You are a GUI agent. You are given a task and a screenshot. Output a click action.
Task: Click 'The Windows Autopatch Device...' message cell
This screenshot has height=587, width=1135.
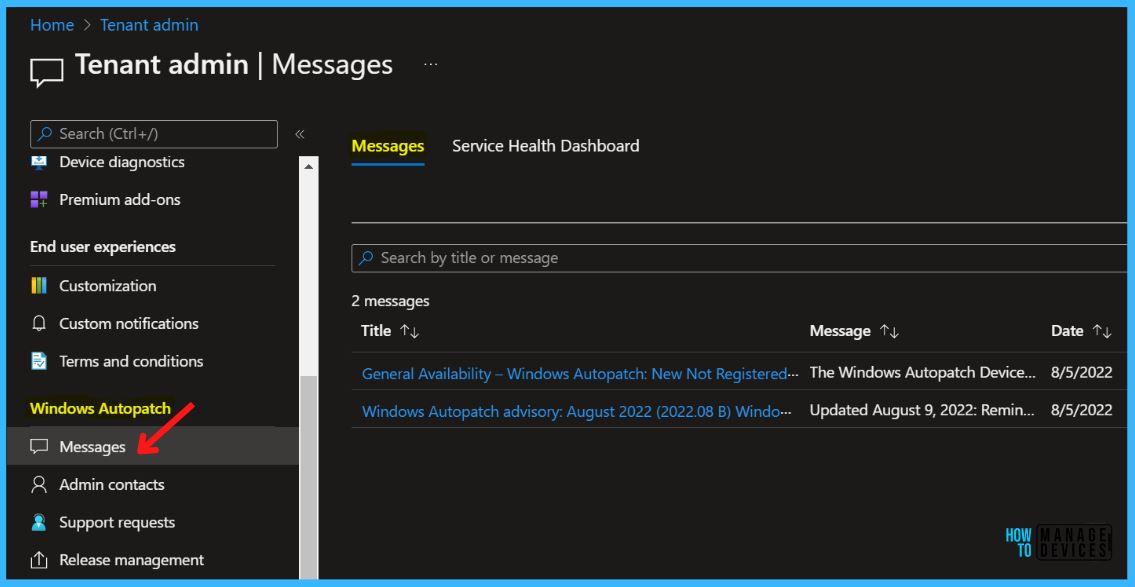[923, 373]
